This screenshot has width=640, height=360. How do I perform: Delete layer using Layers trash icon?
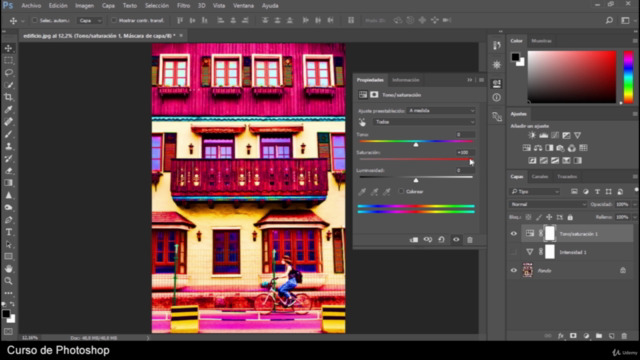pos(624,336)
